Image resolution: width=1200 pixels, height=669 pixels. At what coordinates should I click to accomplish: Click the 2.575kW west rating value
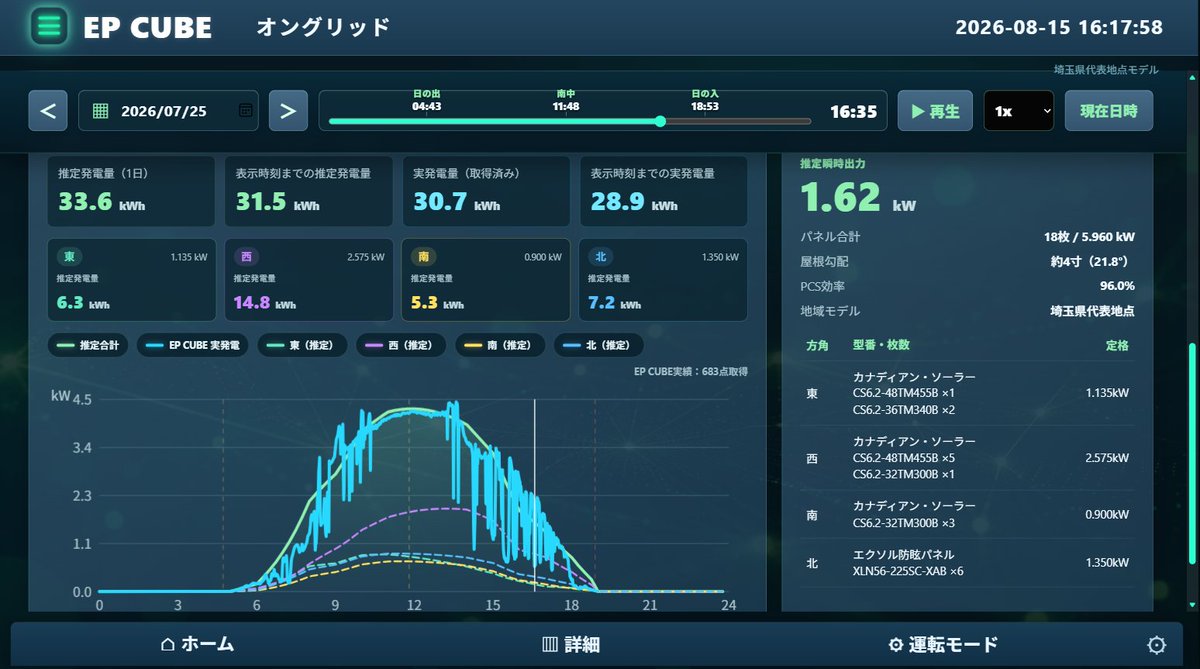1107,458
